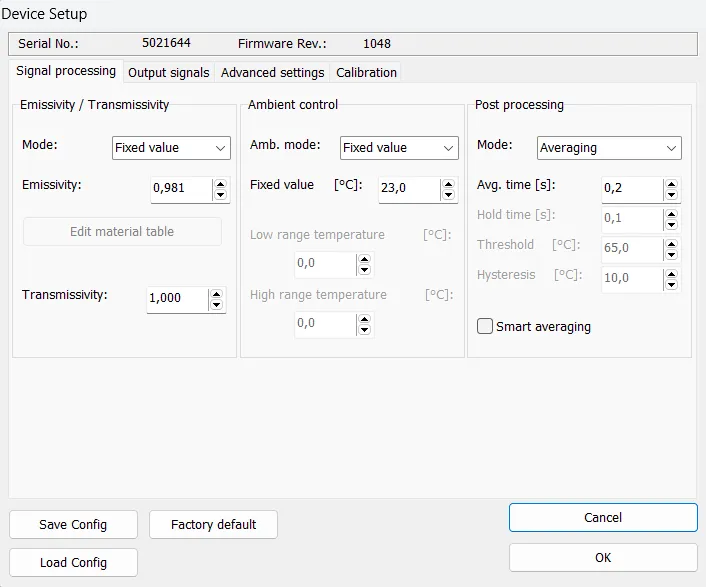Expand the Amb. mode dropdown
This screenshot has height=587, width=706.
point(399,148)
